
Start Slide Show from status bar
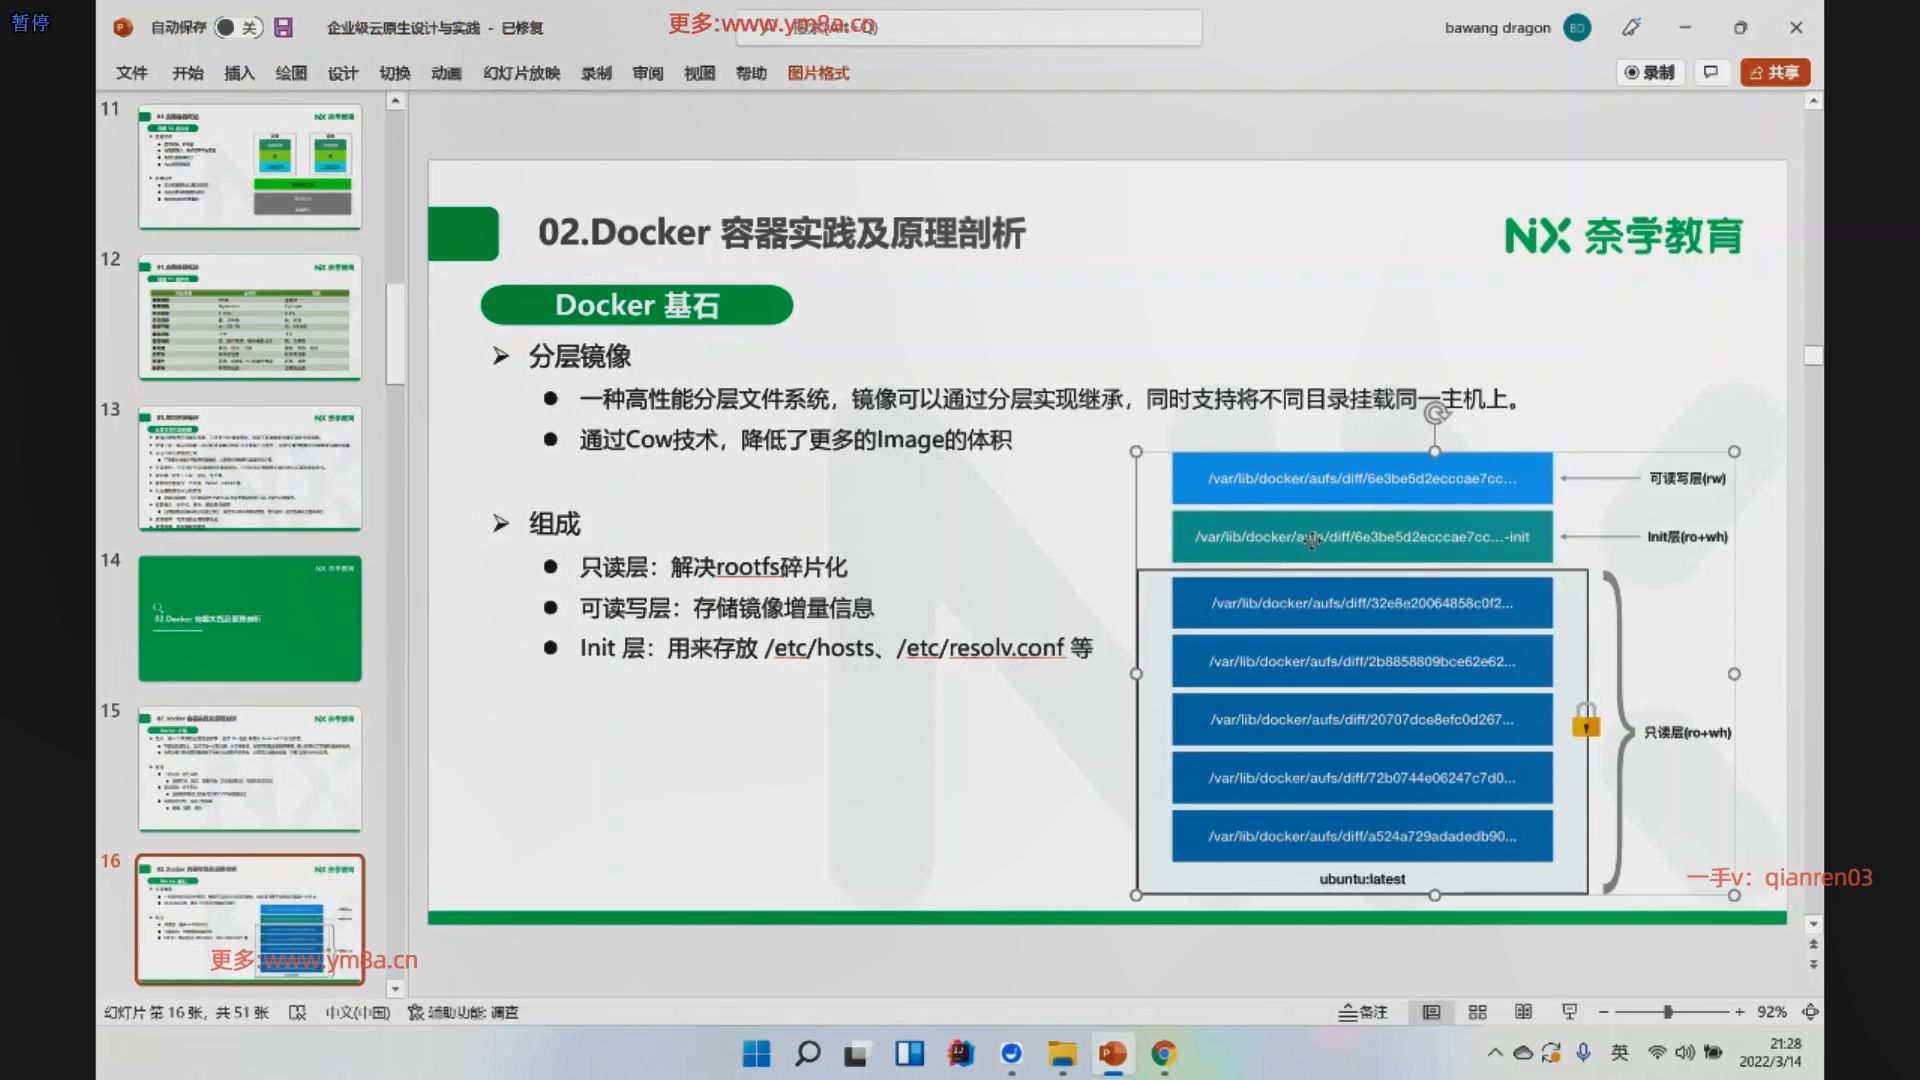pos(1569,1012)
